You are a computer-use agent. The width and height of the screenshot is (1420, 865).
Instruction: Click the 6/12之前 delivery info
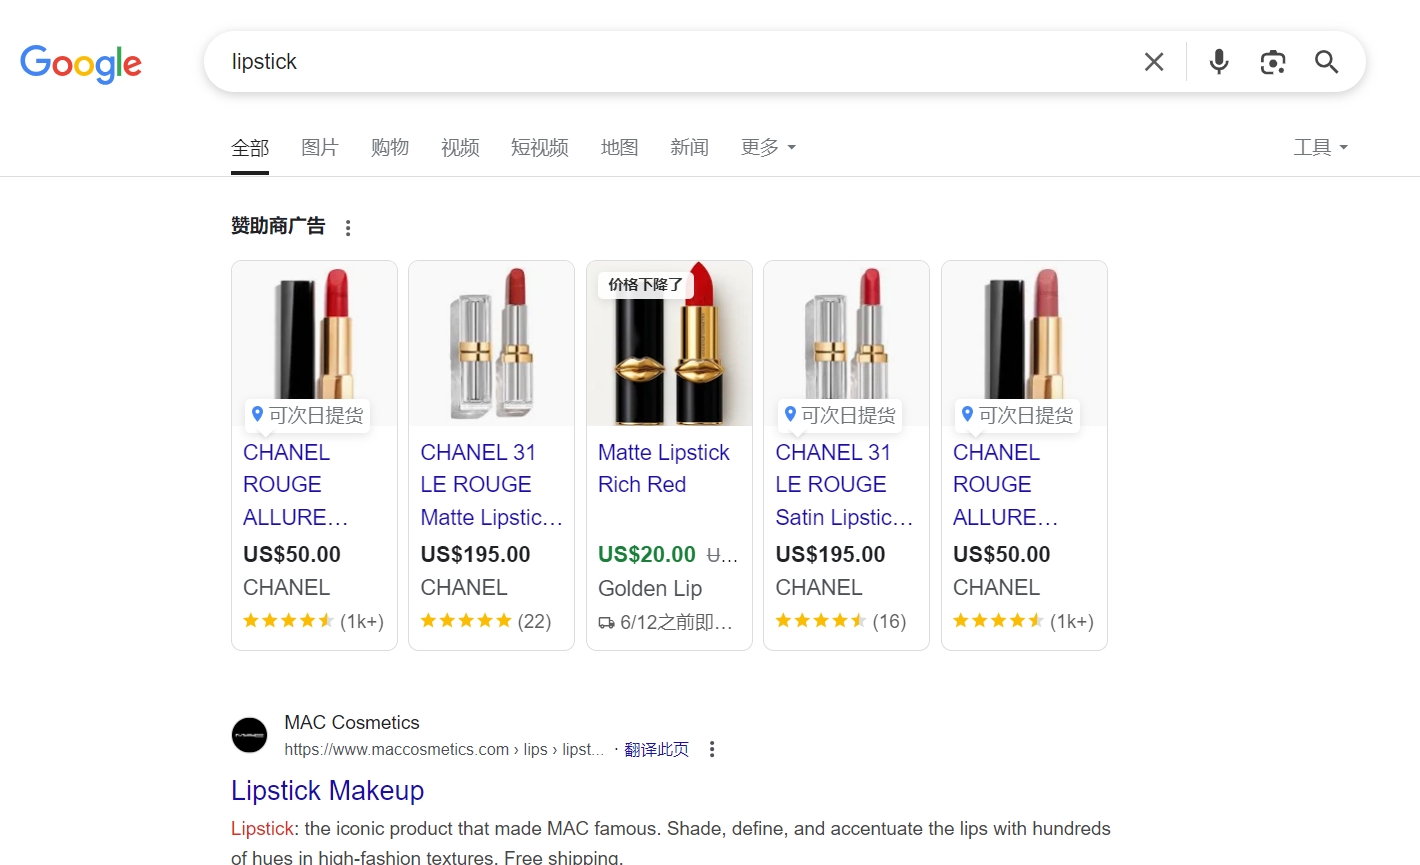pyautogui.click(x=666, y=623)
